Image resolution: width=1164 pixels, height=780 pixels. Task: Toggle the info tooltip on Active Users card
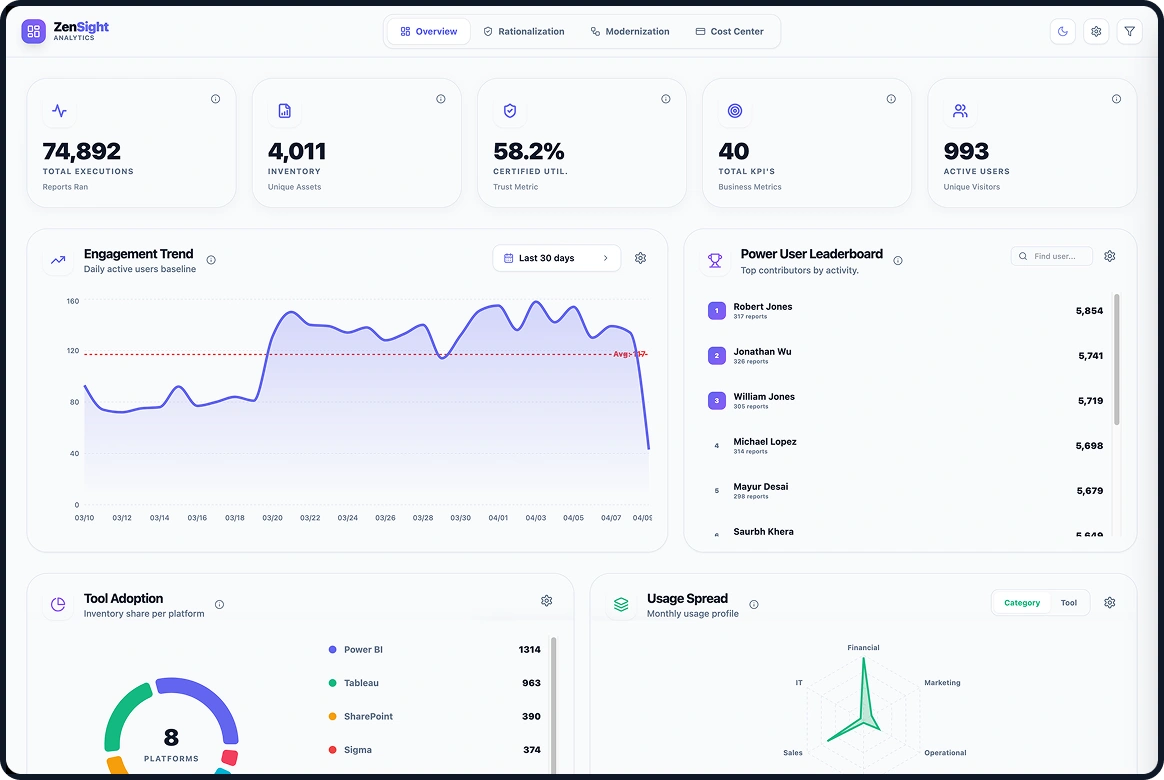tap(1116, 99)
